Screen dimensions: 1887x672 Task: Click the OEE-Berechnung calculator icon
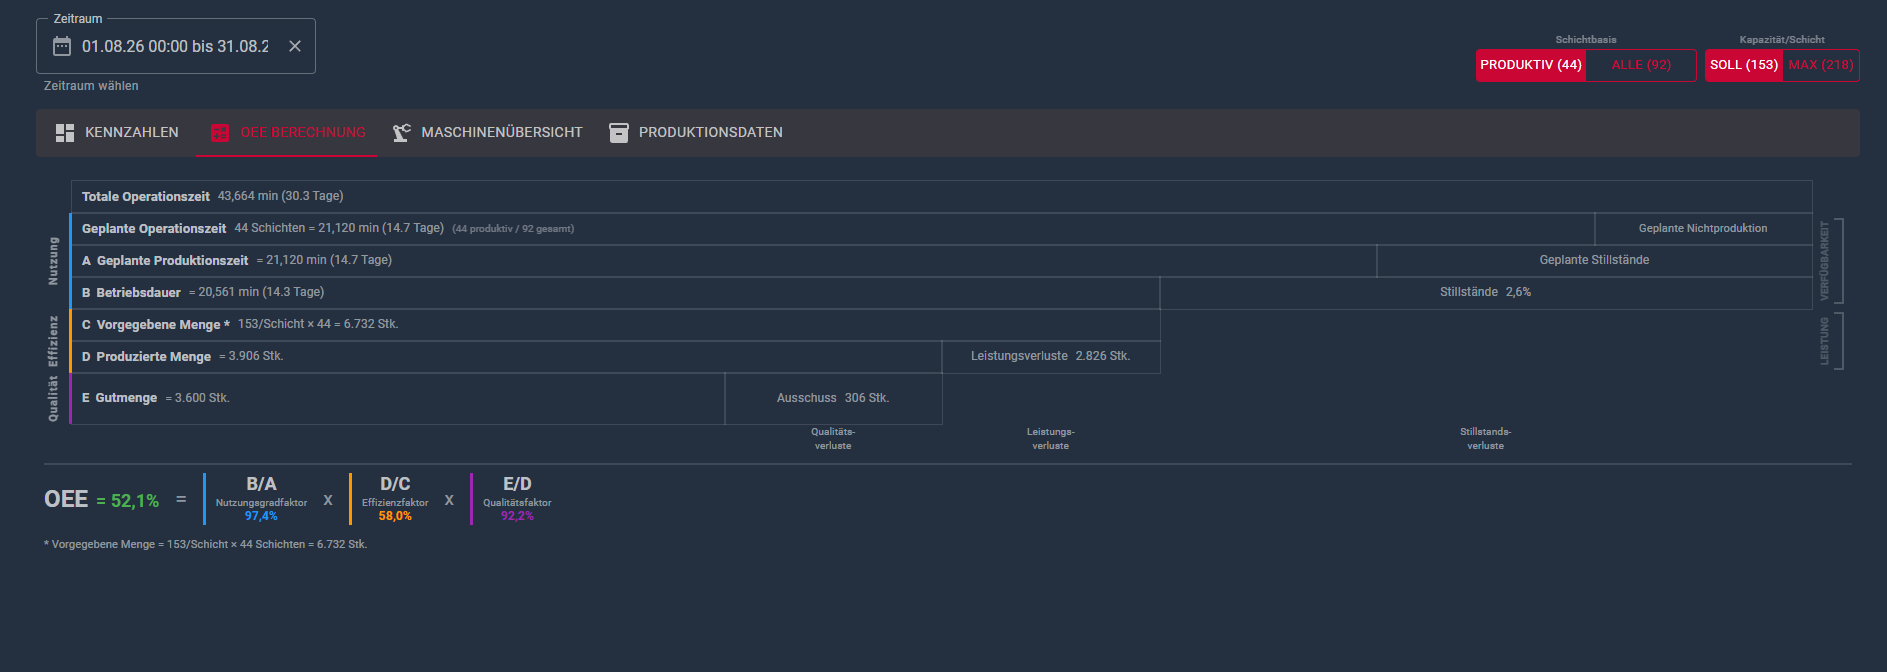pos(220,133)
